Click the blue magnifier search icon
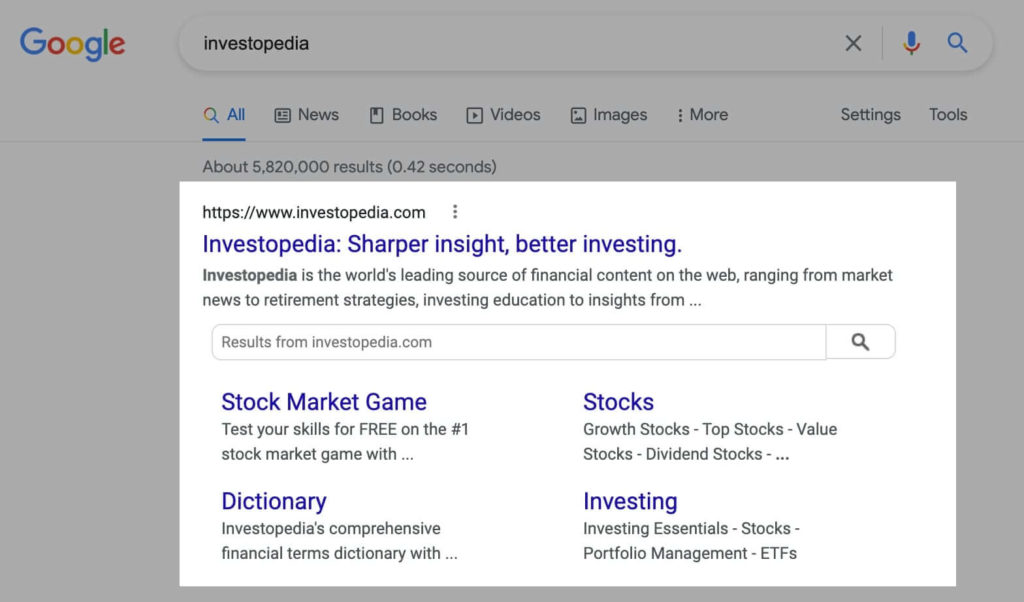 click(x=957, y=43)
